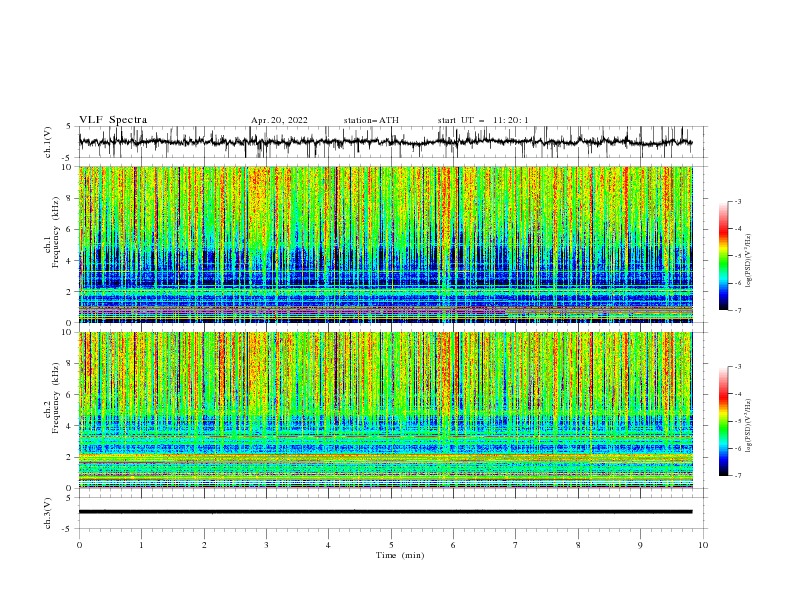This screenshot has height=612, width=792.
Task: Click the time axis tick labeled 9
Action: pyautogui.click(x=640, y=545)
